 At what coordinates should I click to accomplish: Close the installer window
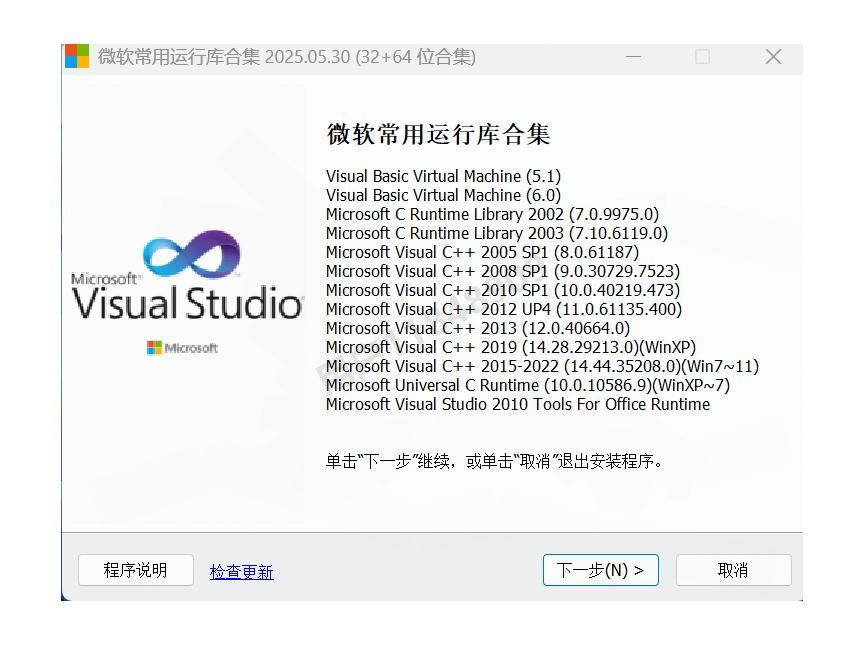point(773,56)
